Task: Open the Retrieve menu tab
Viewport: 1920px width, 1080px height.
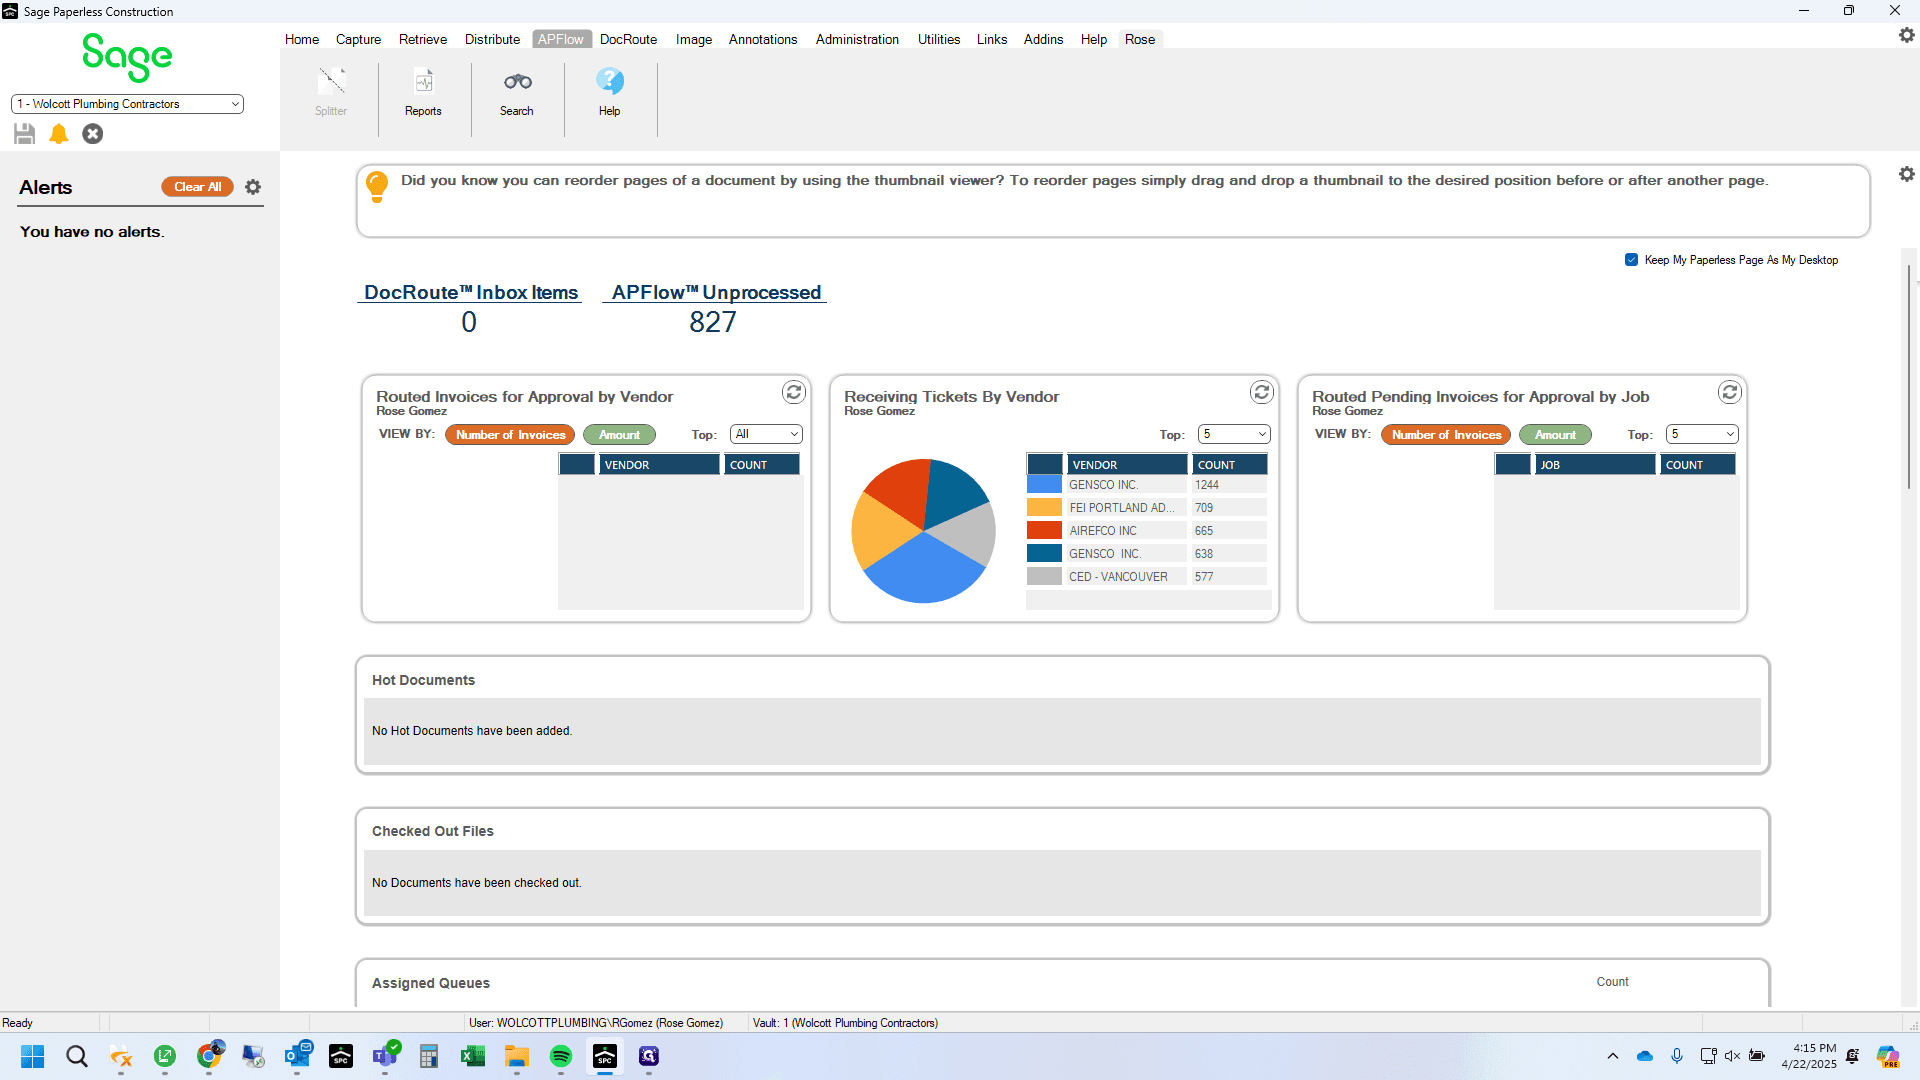Action: click(423, 39)
